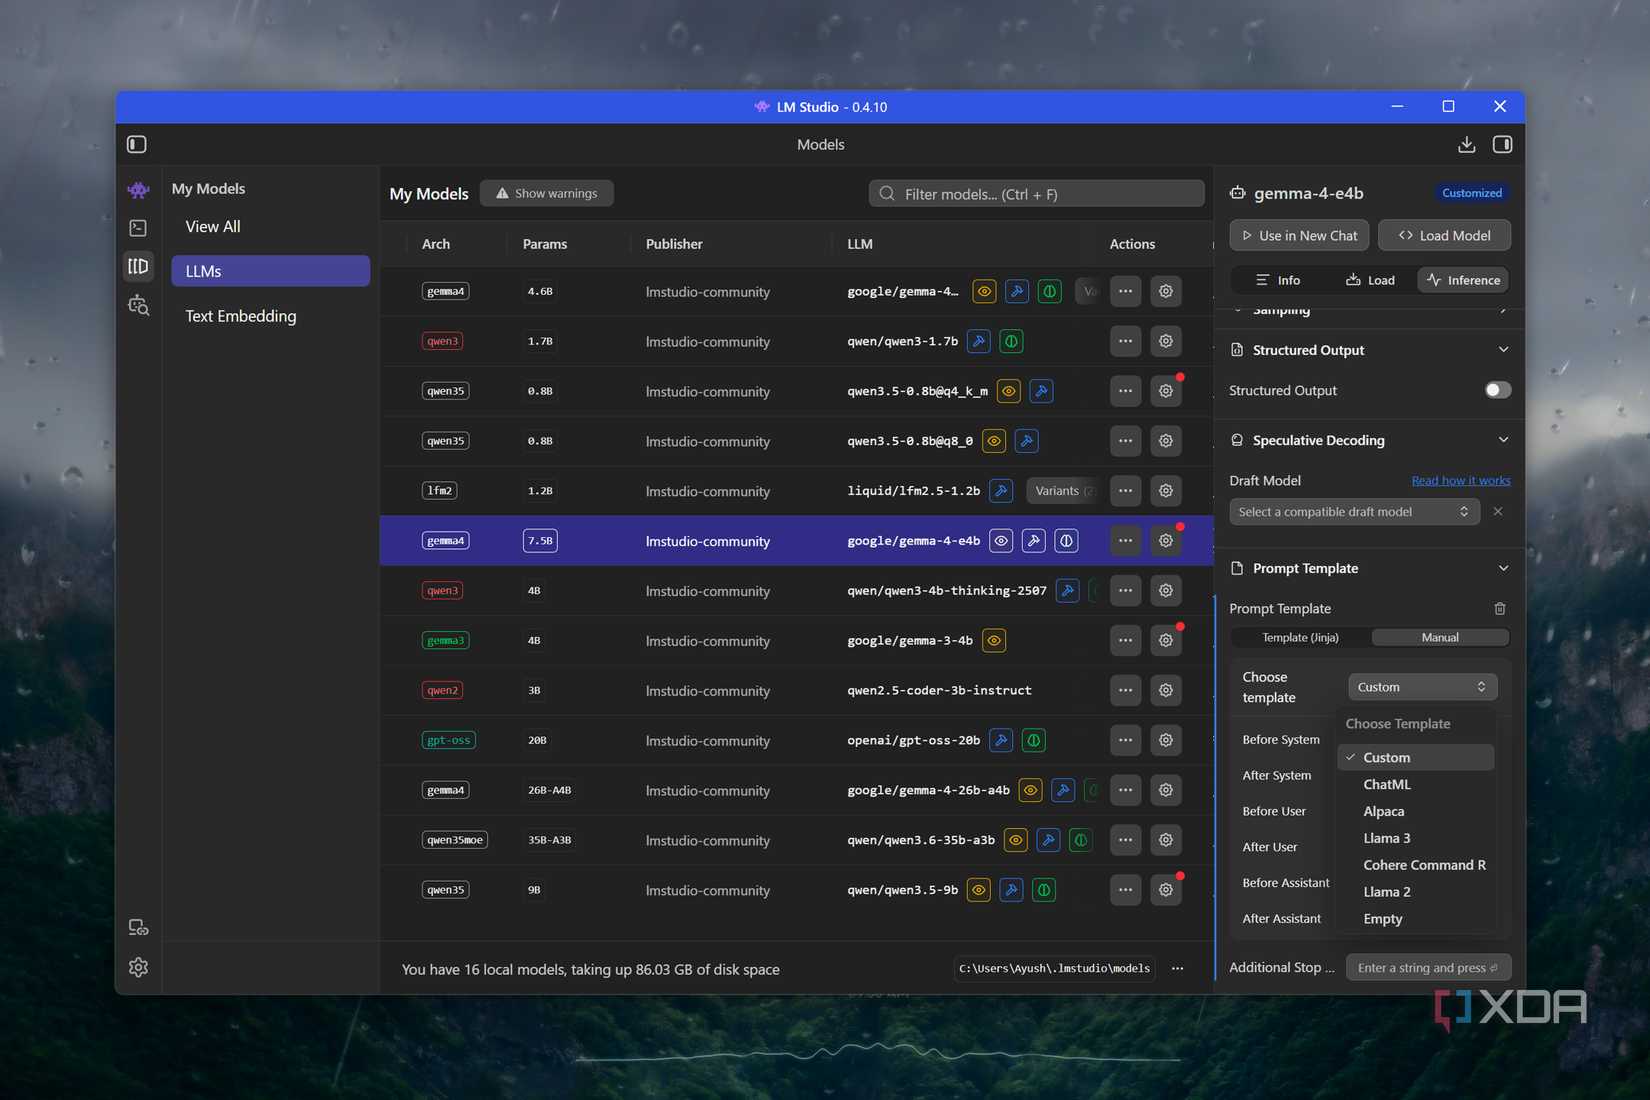Click the Load Model button
The image size is (1650, 1100).
[x=1444, y=236]
